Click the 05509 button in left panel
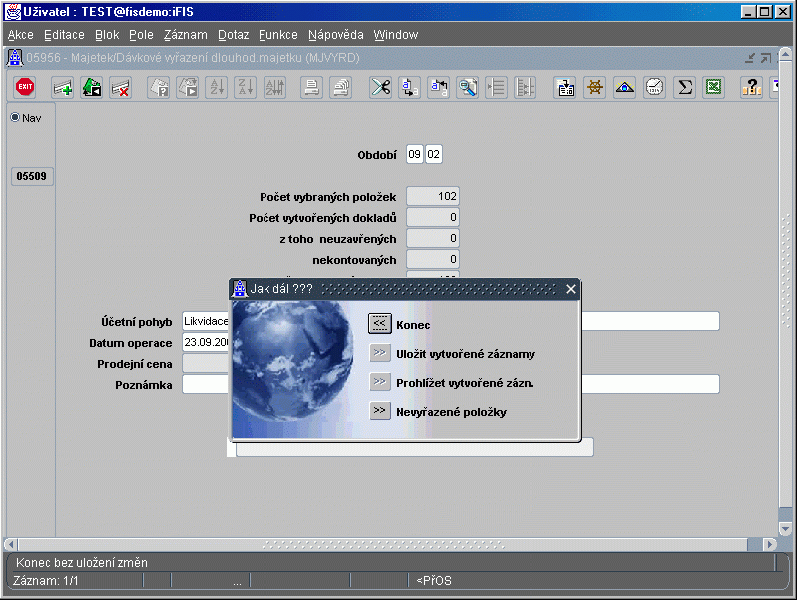 click(x=33, y=177)
